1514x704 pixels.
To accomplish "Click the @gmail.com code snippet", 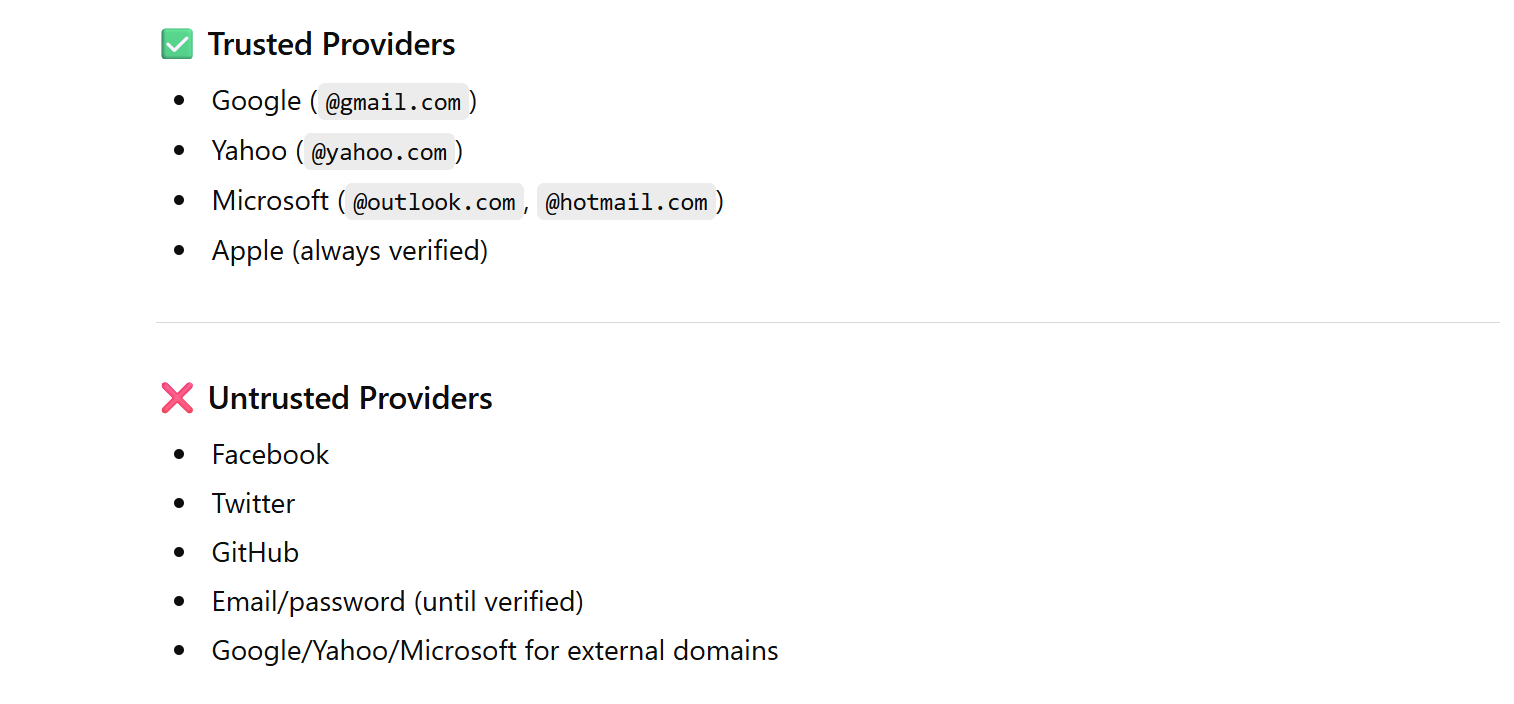I will click(393, 102).
